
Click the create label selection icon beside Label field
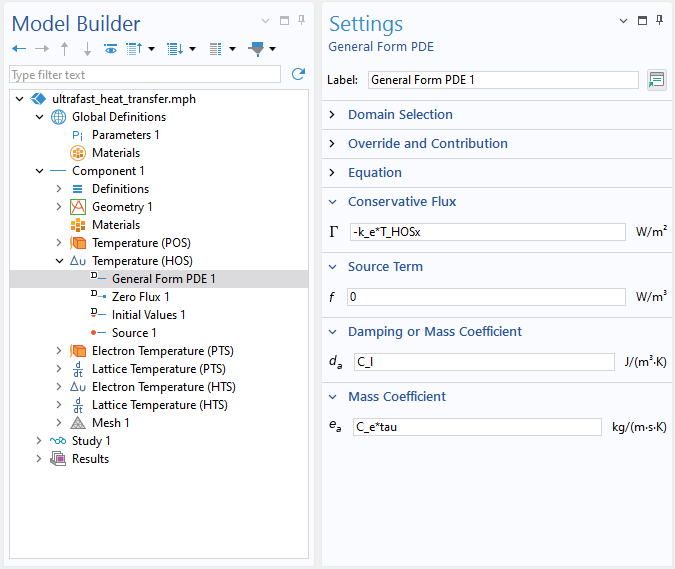point(656,80)
